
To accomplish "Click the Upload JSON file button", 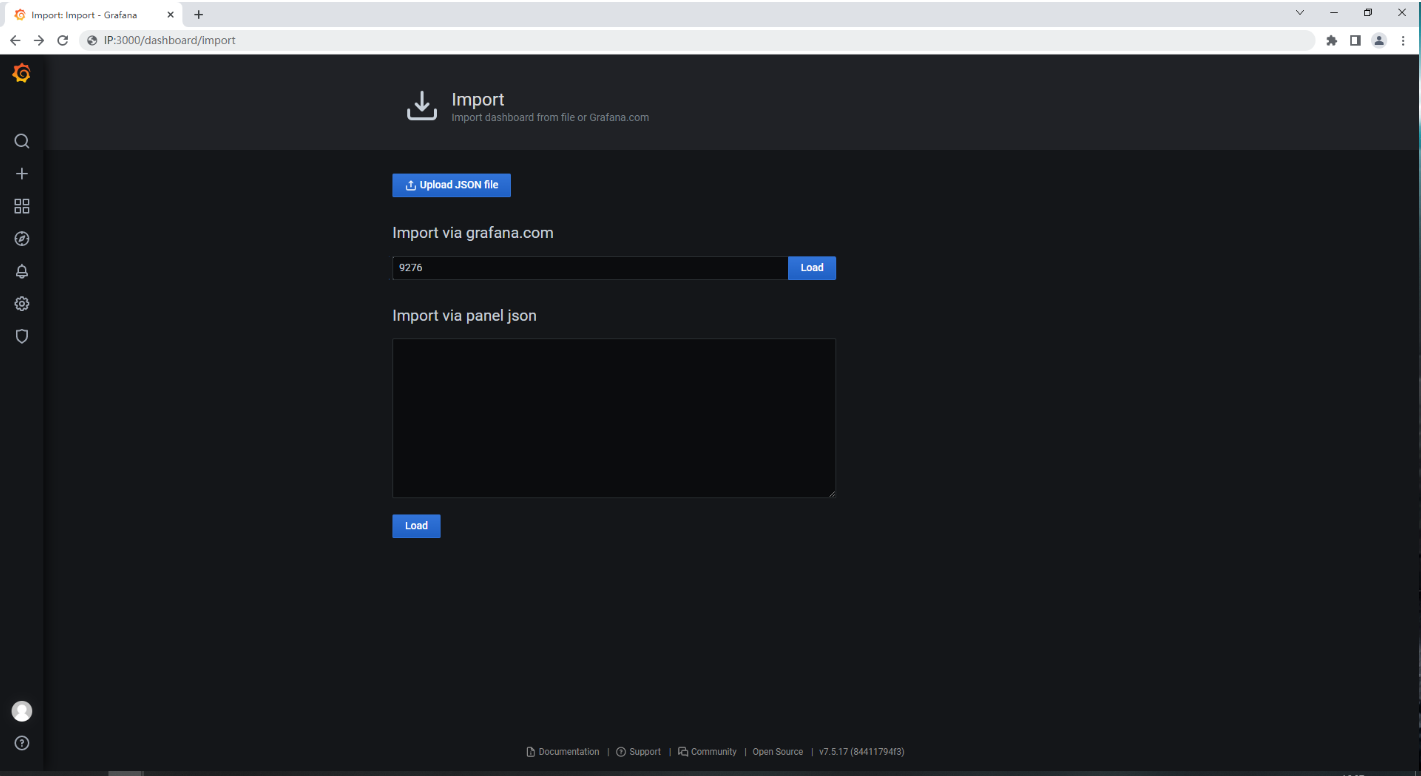I will point(451,185).
